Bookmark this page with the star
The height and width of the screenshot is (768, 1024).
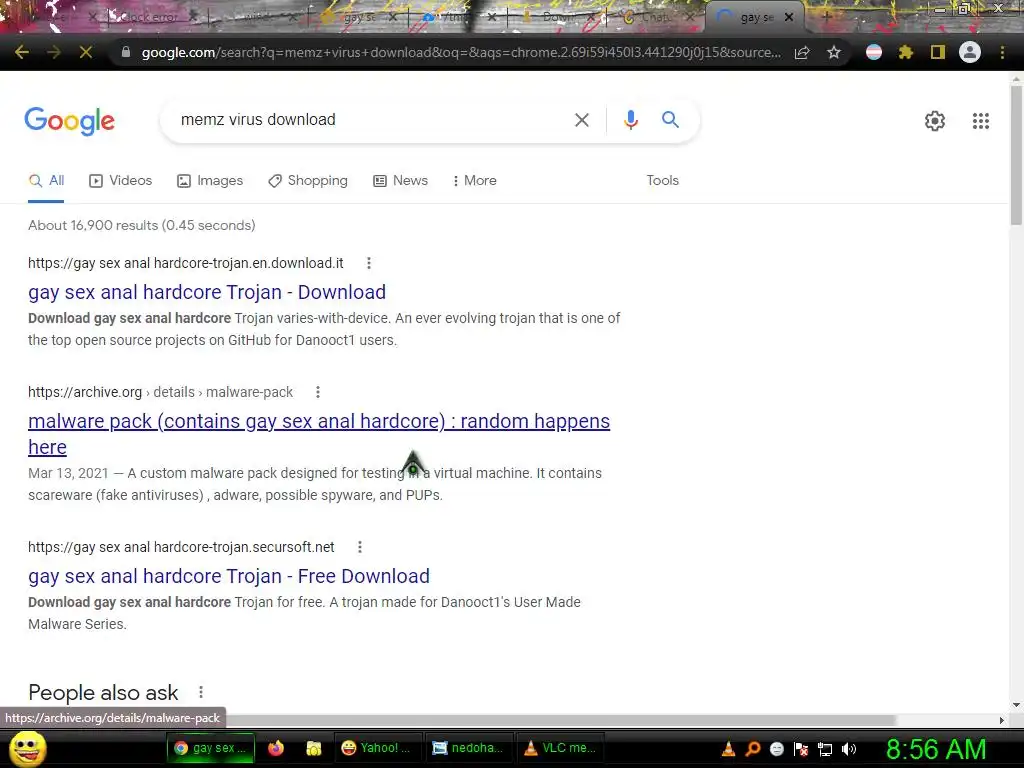pos(833,52)
